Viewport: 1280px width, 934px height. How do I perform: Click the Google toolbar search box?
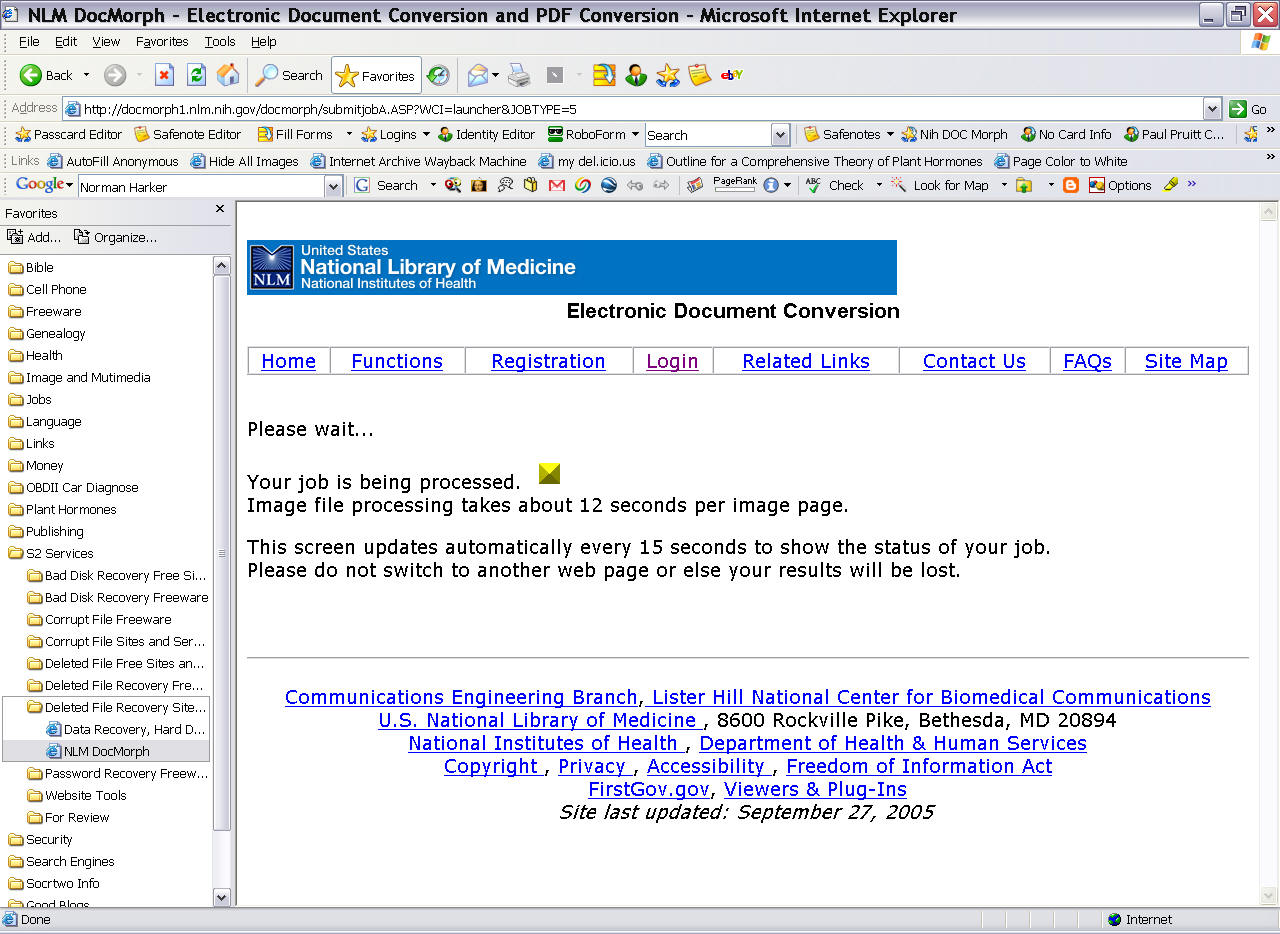tap(202, 187)
